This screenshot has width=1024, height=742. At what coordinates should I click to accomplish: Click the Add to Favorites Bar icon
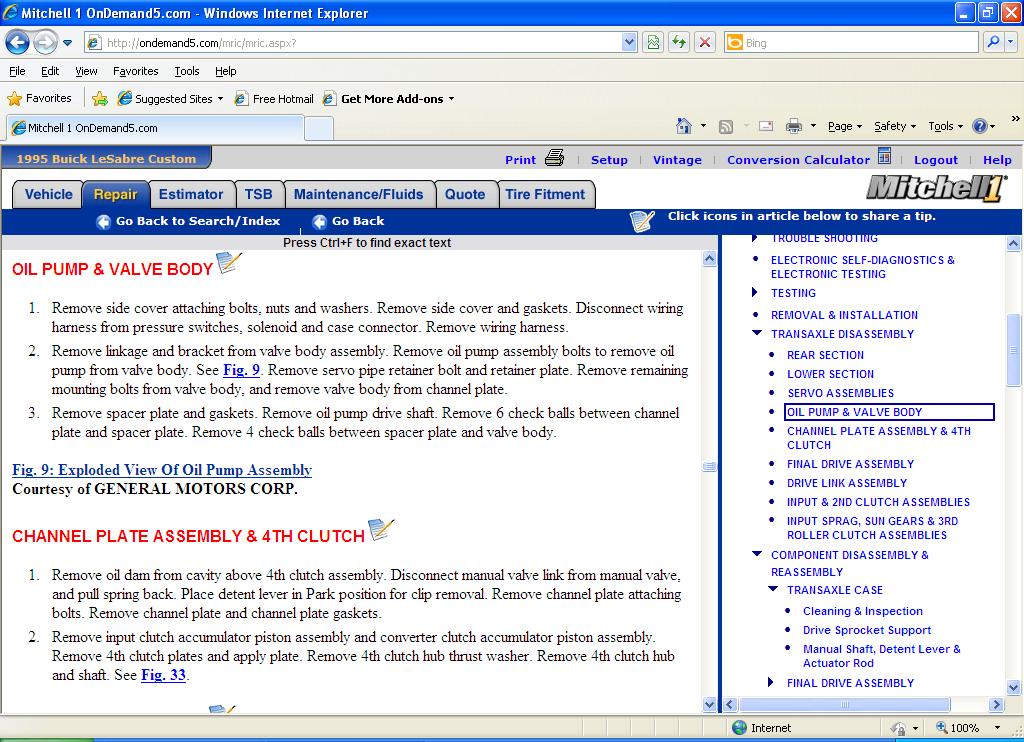click(100, 99)
